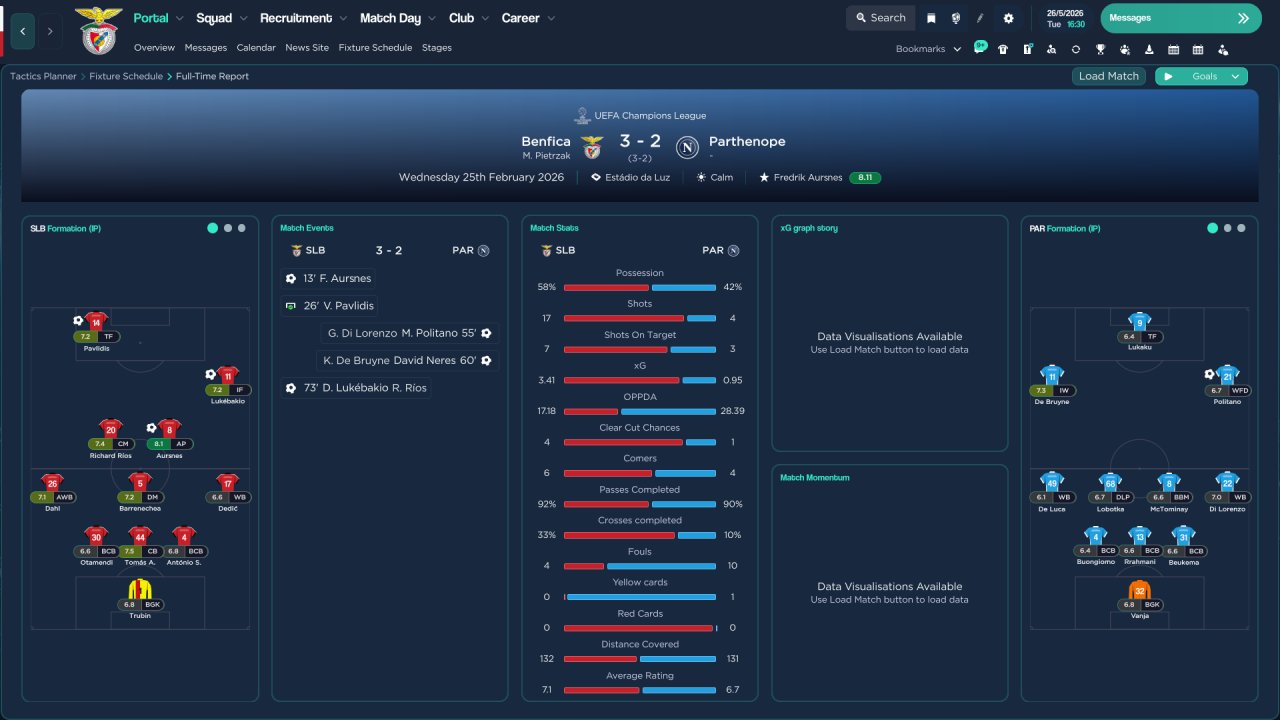The image size is (1280, 720).
Task: Expand the Career menu chevron
Action: (550, 18)
